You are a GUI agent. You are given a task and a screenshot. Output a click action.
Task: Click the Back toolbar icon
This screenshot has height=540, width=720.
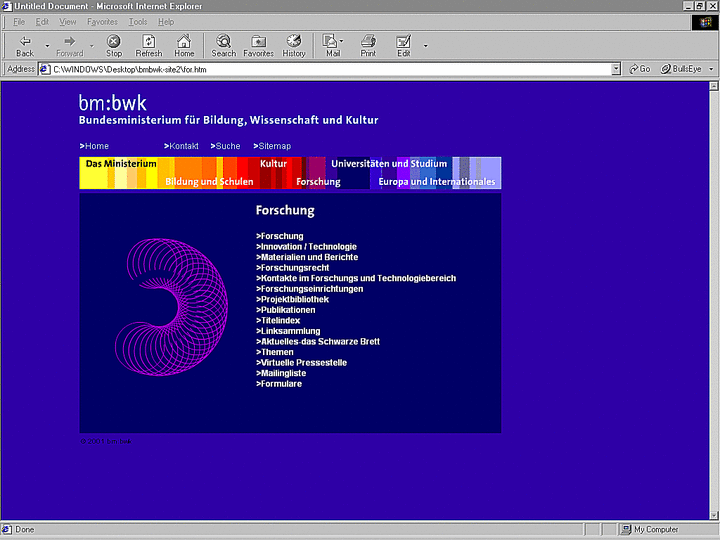coord(25,46)
